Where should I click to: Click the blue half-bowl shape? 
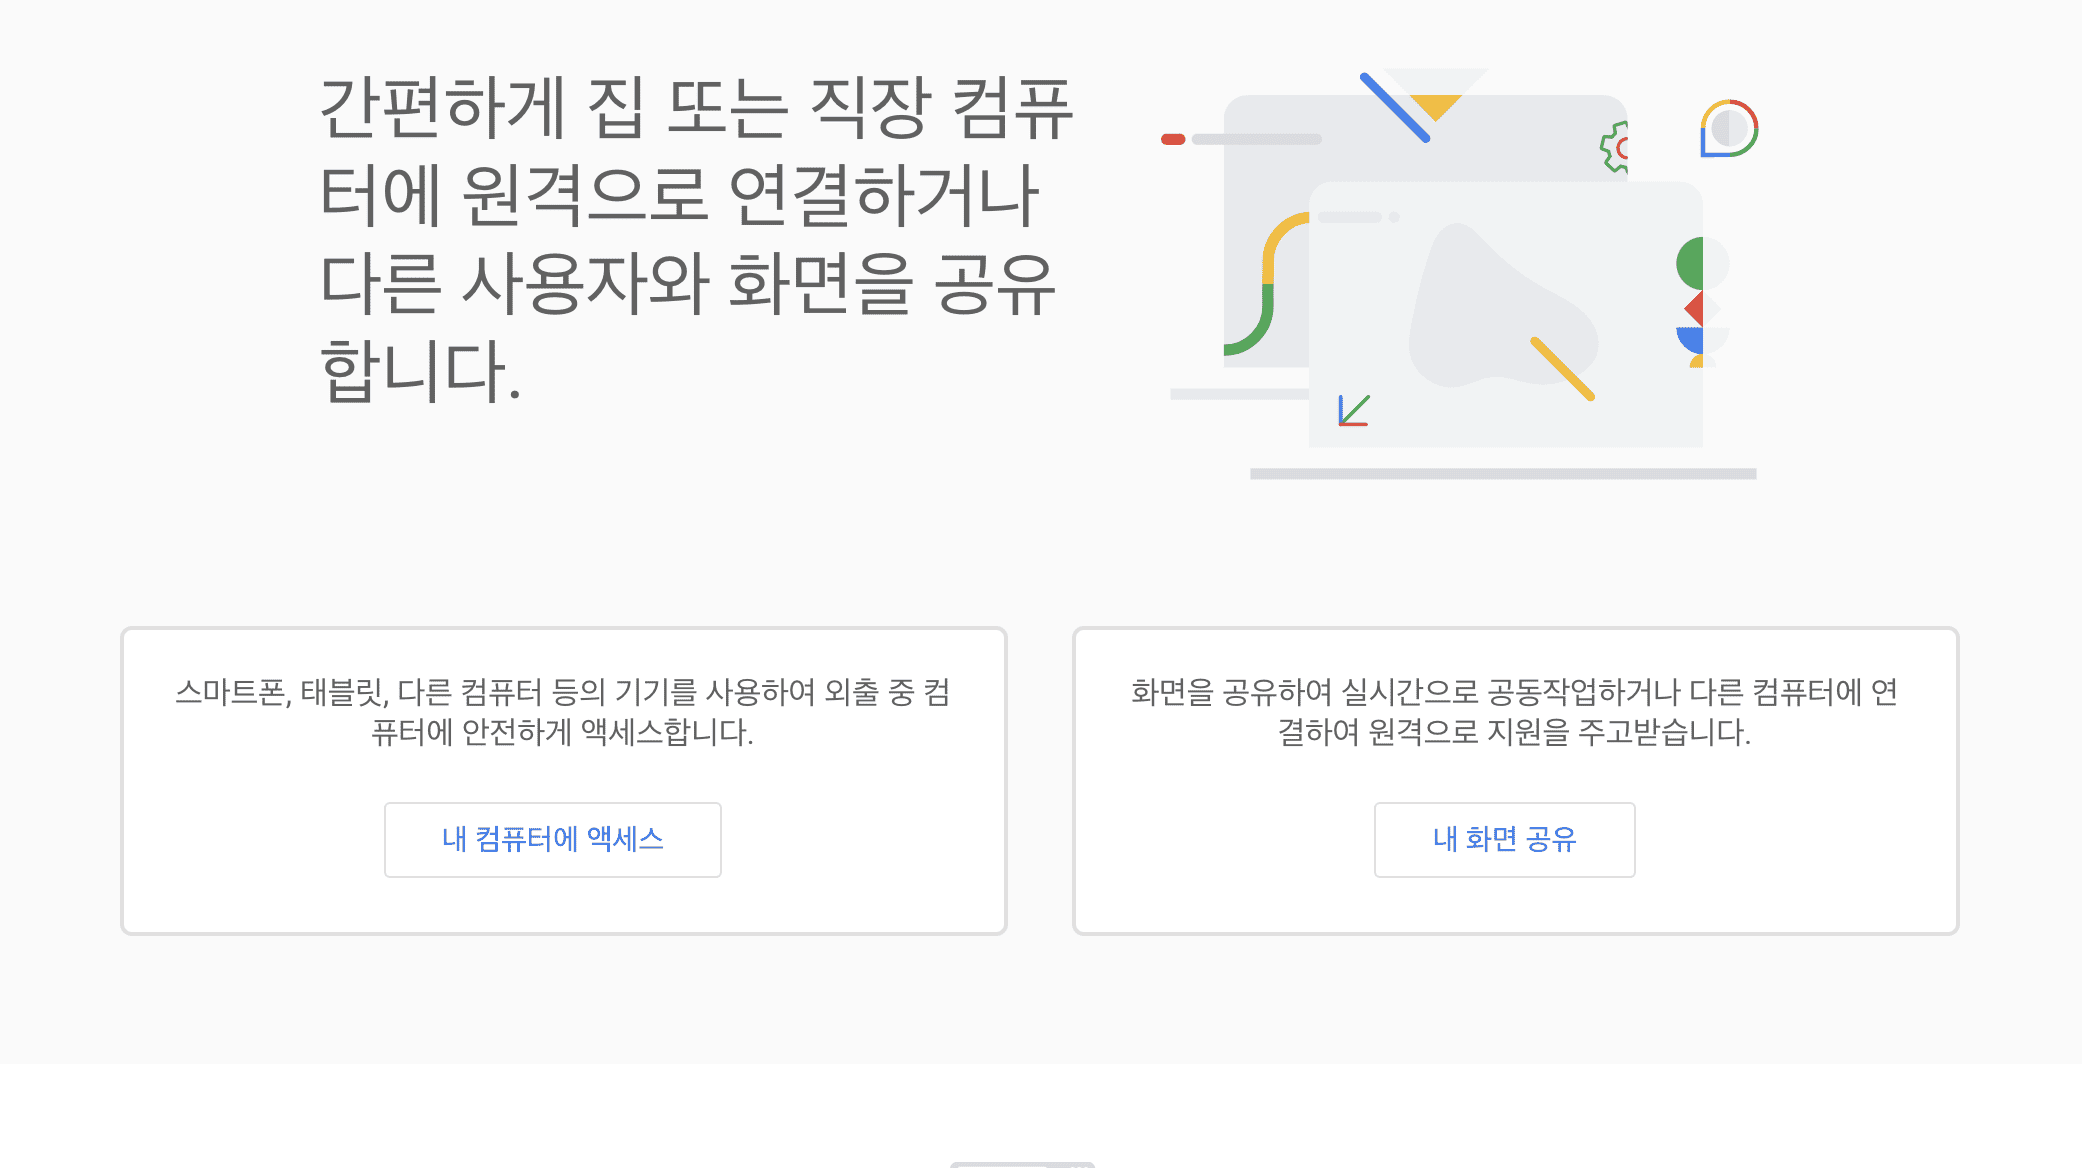[x=1691, y=339]
